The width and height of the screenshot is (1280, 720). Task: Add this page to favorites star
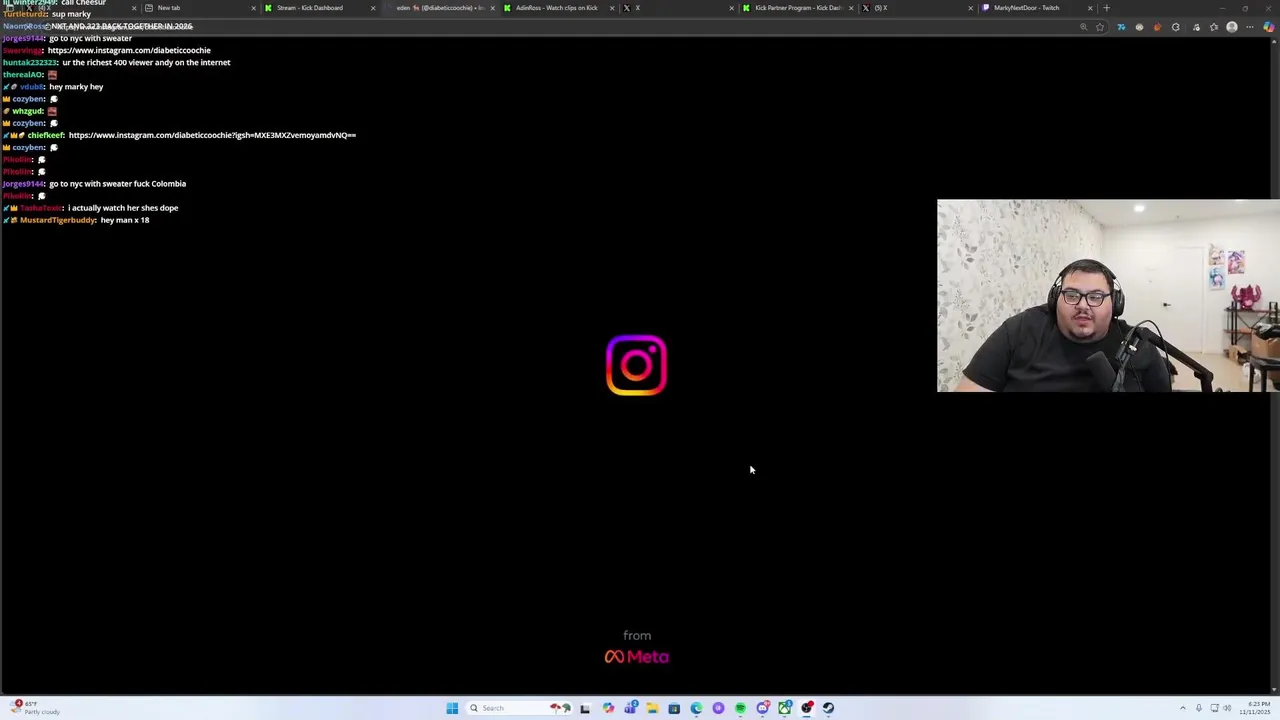1100,27
